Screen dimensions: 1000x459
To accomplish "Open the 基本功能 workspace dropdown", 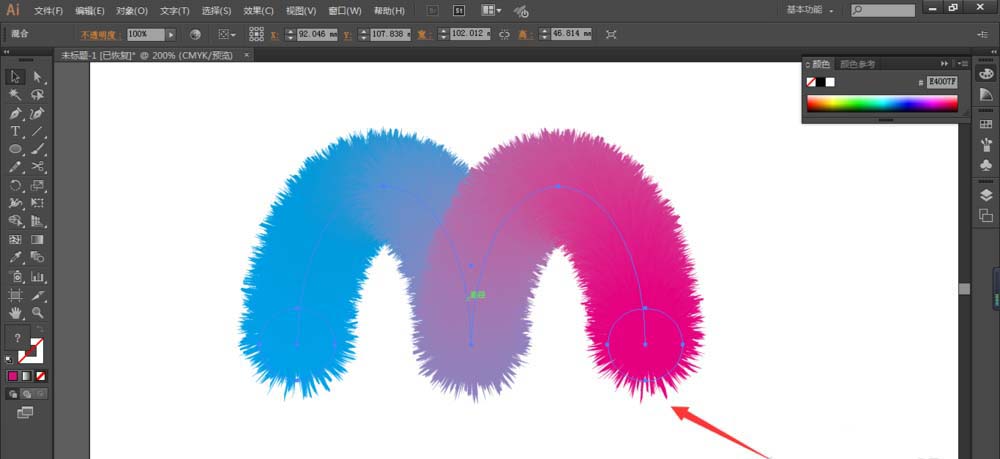I will pyautogui.click(x=812, y=10).
